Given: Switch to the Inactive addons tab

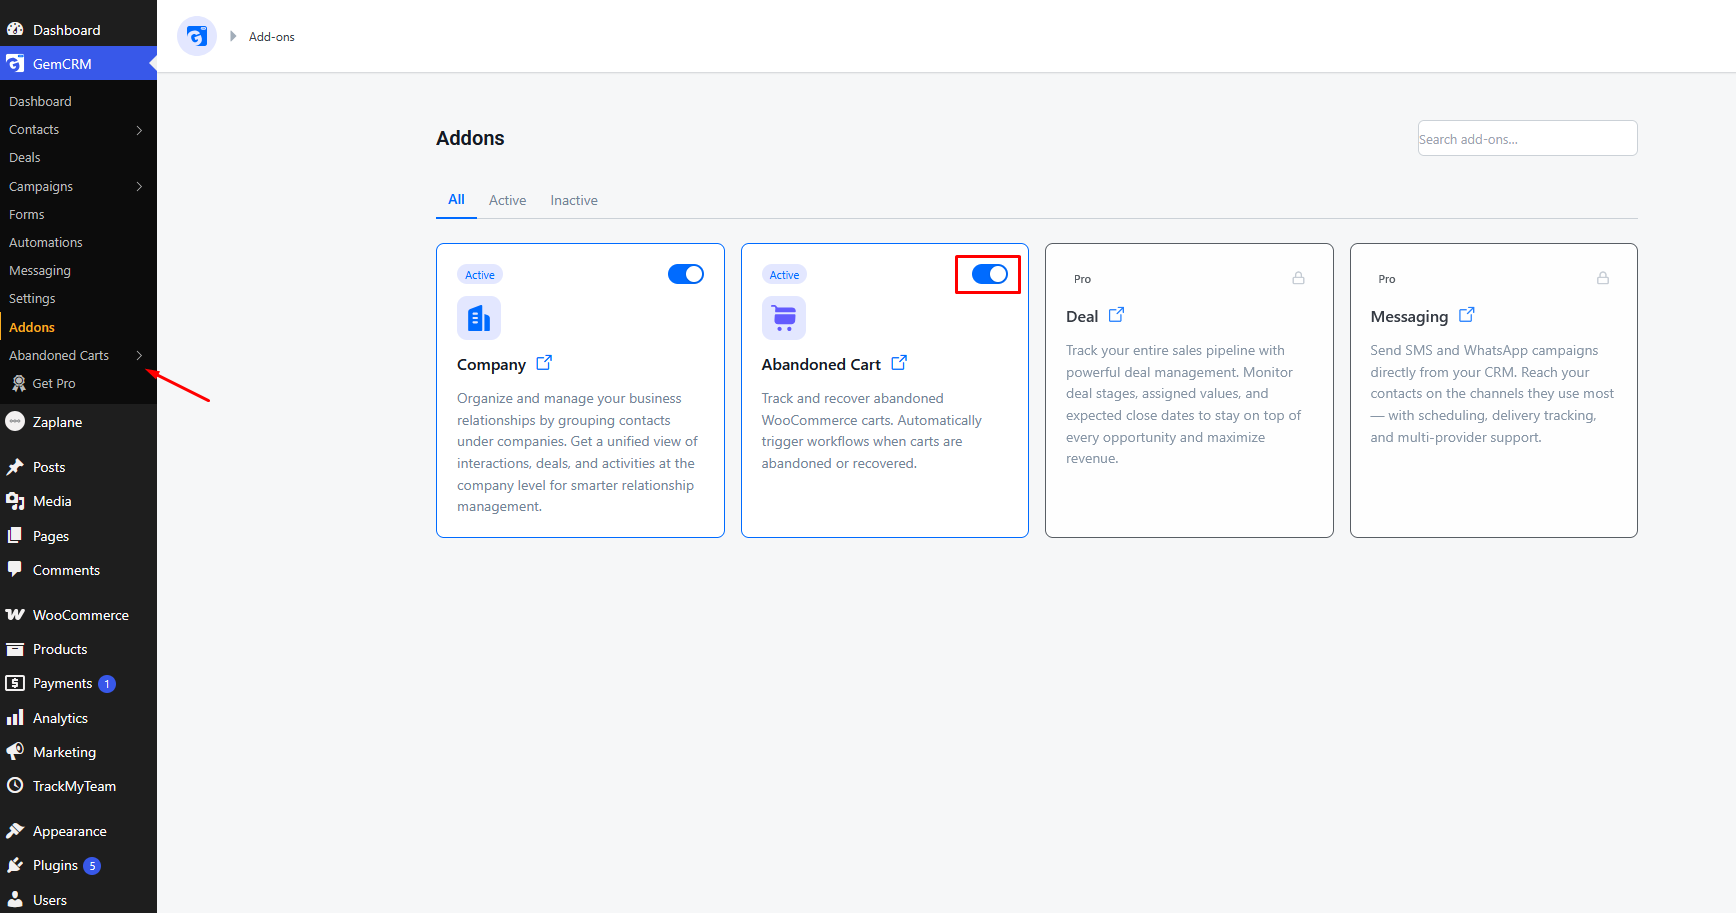Looking at the screenshot, I should (574, 200).
